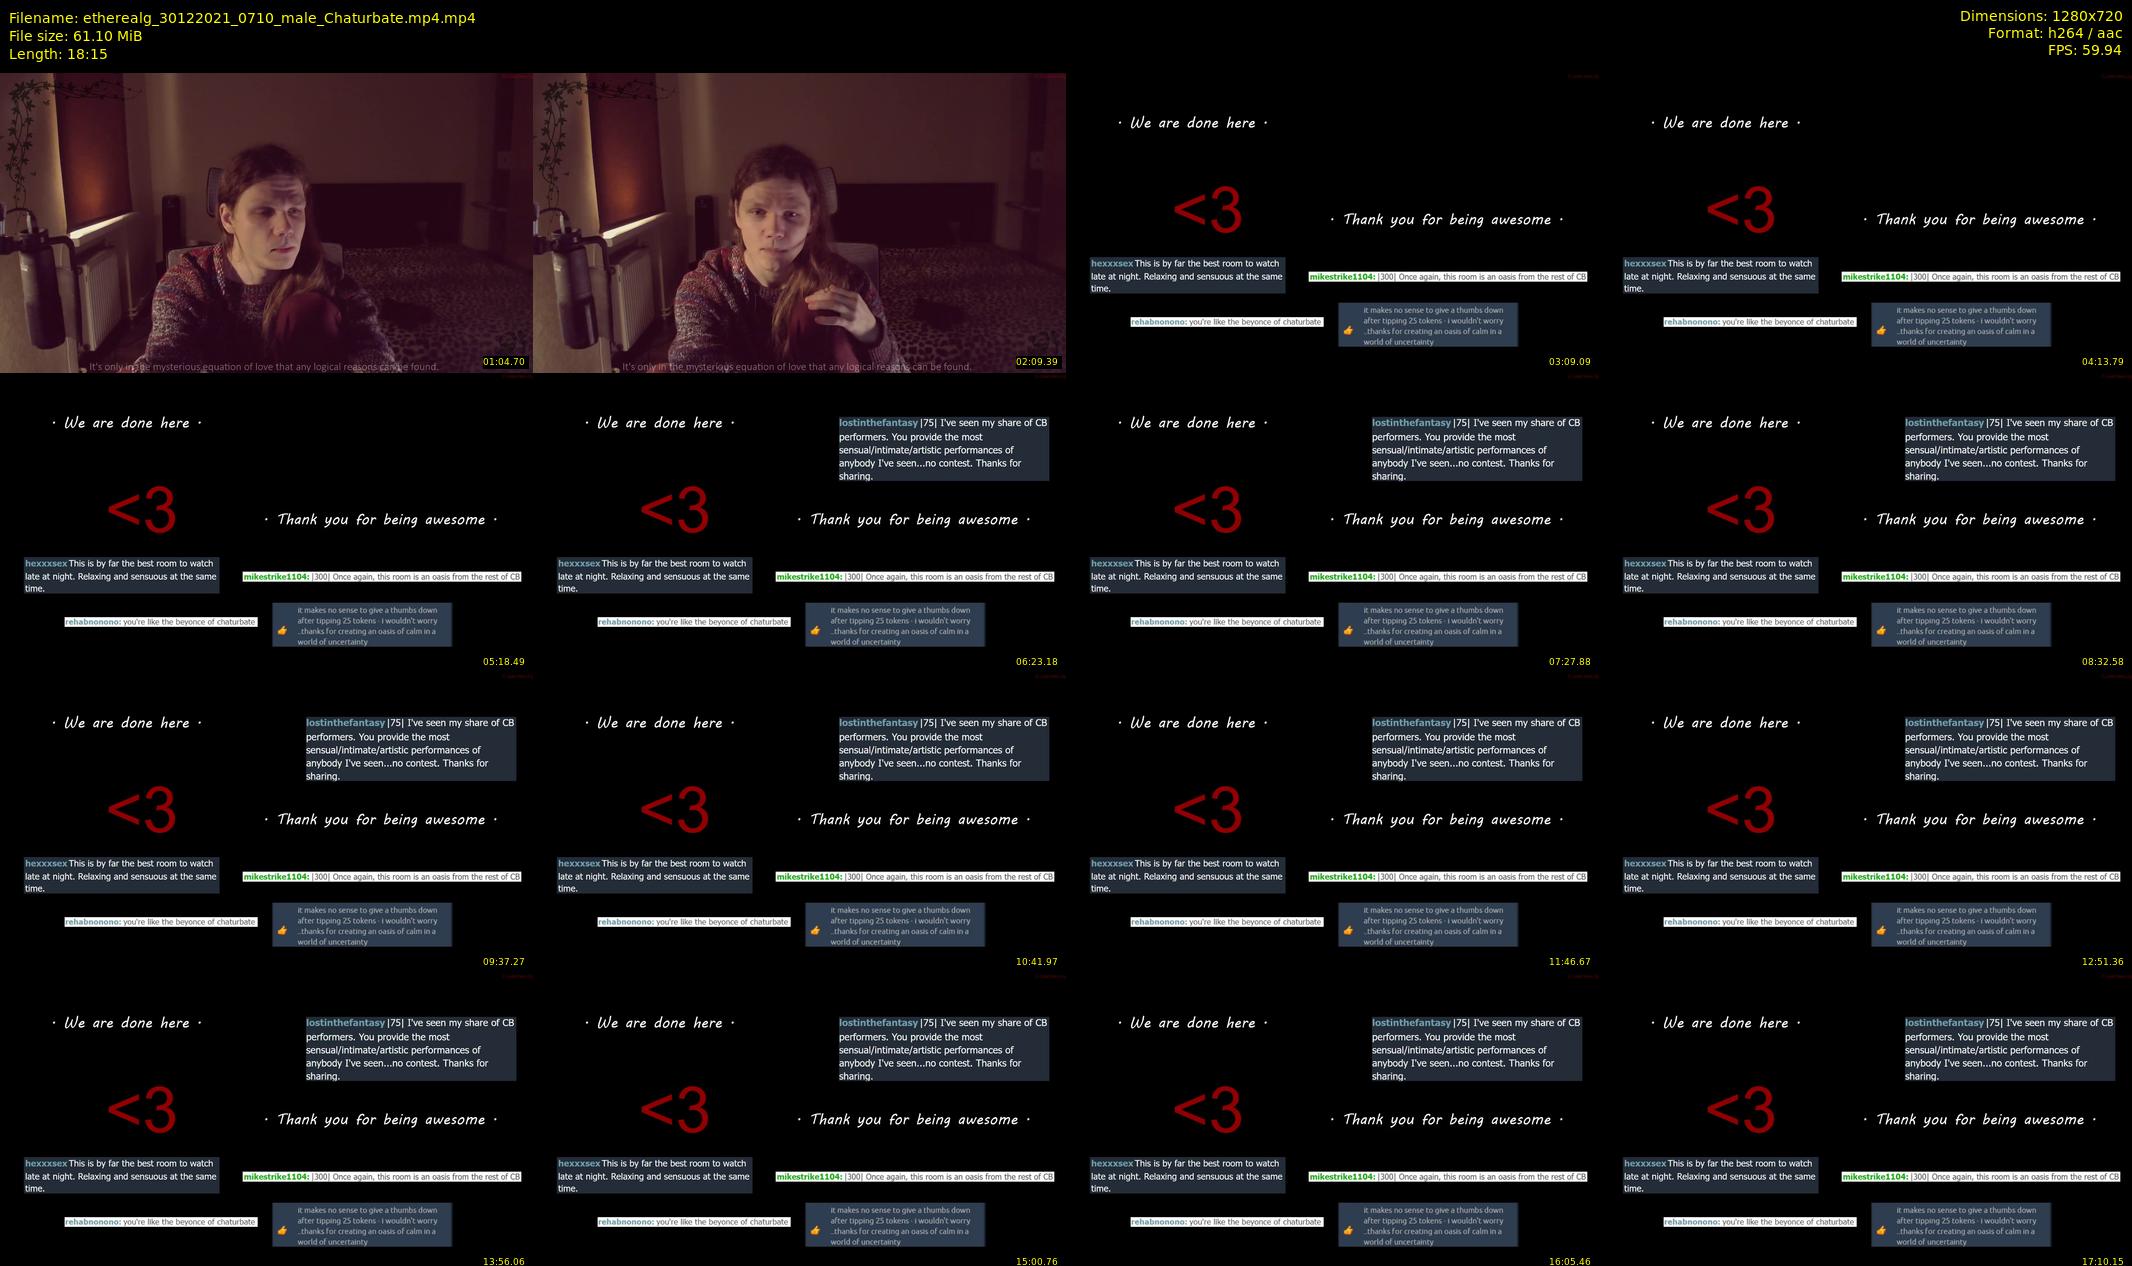Click the thumbs-up emoji in the 15:00.76 frame
Viewport: 2132px width, 1266px height.
815,1230
